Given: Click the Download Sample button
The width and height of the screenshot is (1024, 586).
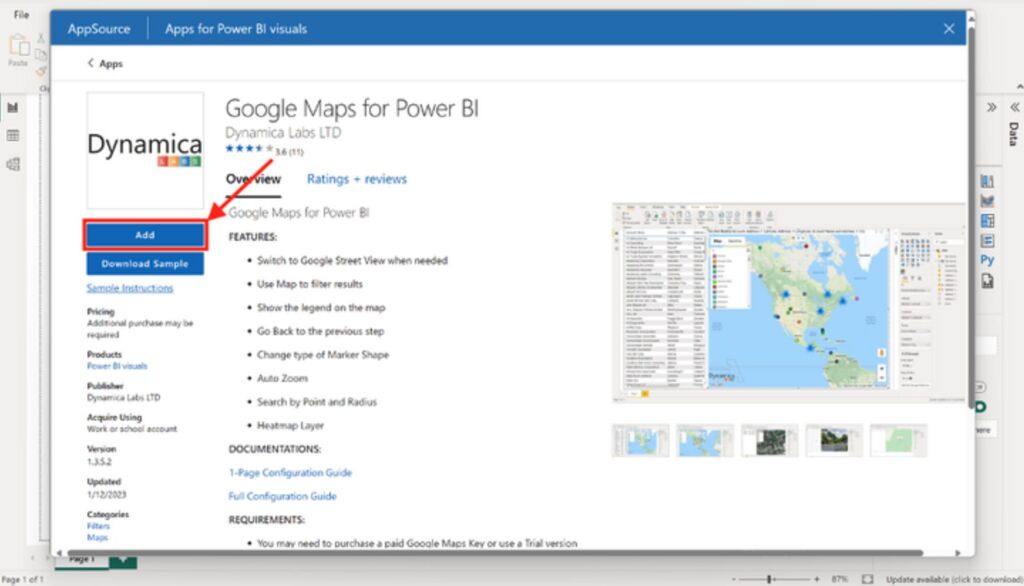Looking at the screenshot, I should click(x=145, y=264).
